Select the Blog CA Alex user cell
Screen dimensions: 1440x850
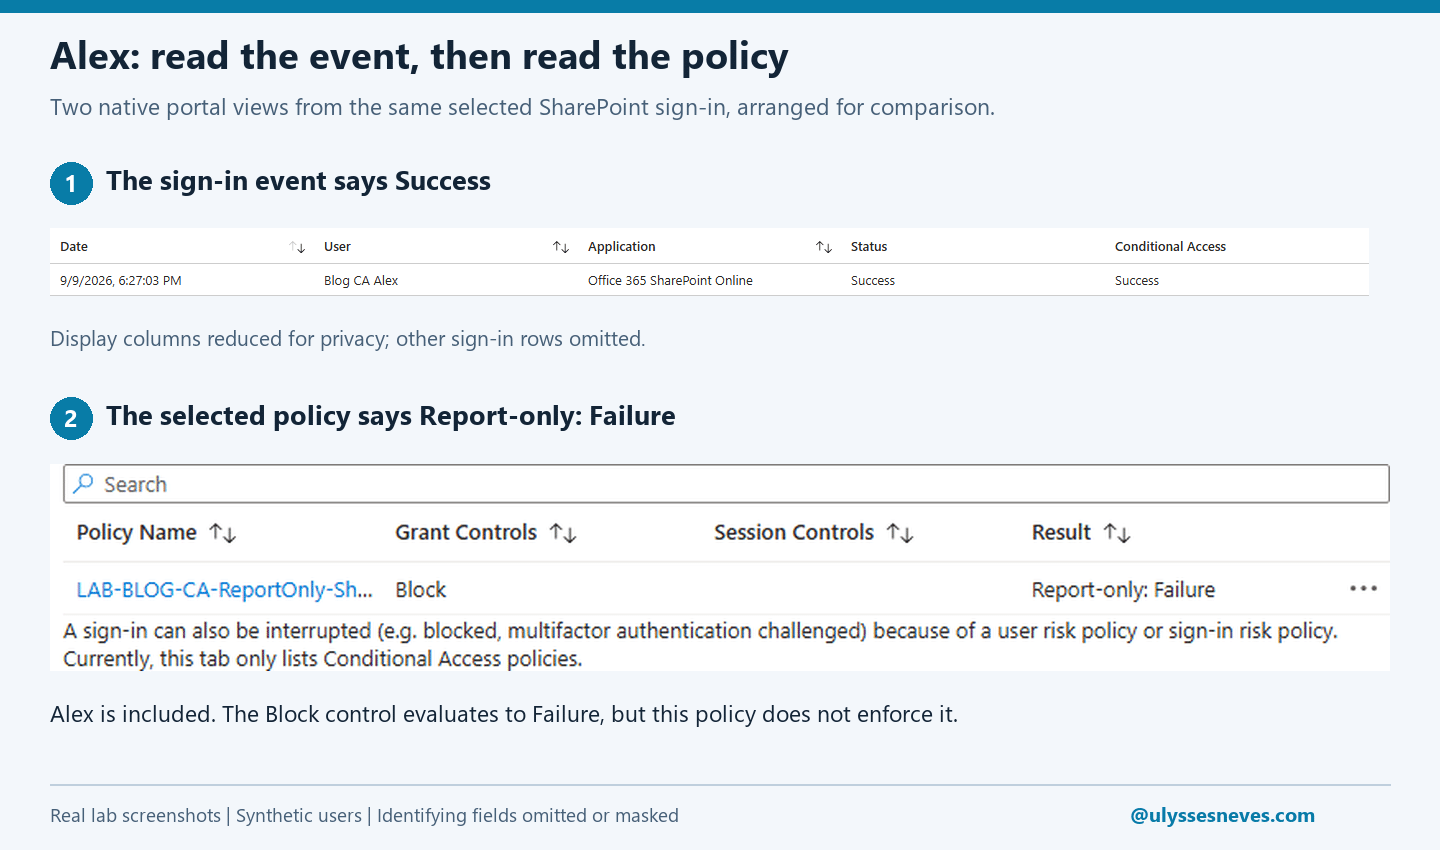[361, 281]
